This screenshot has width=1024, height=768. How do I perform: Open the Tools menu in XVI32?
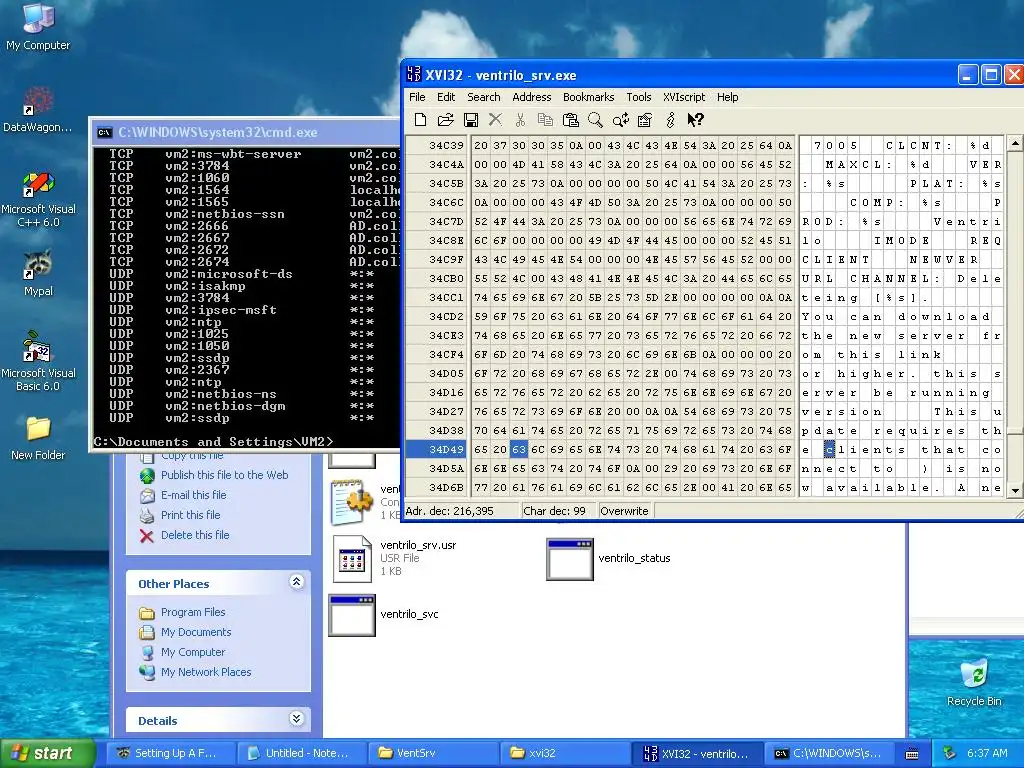coord(639,97)
